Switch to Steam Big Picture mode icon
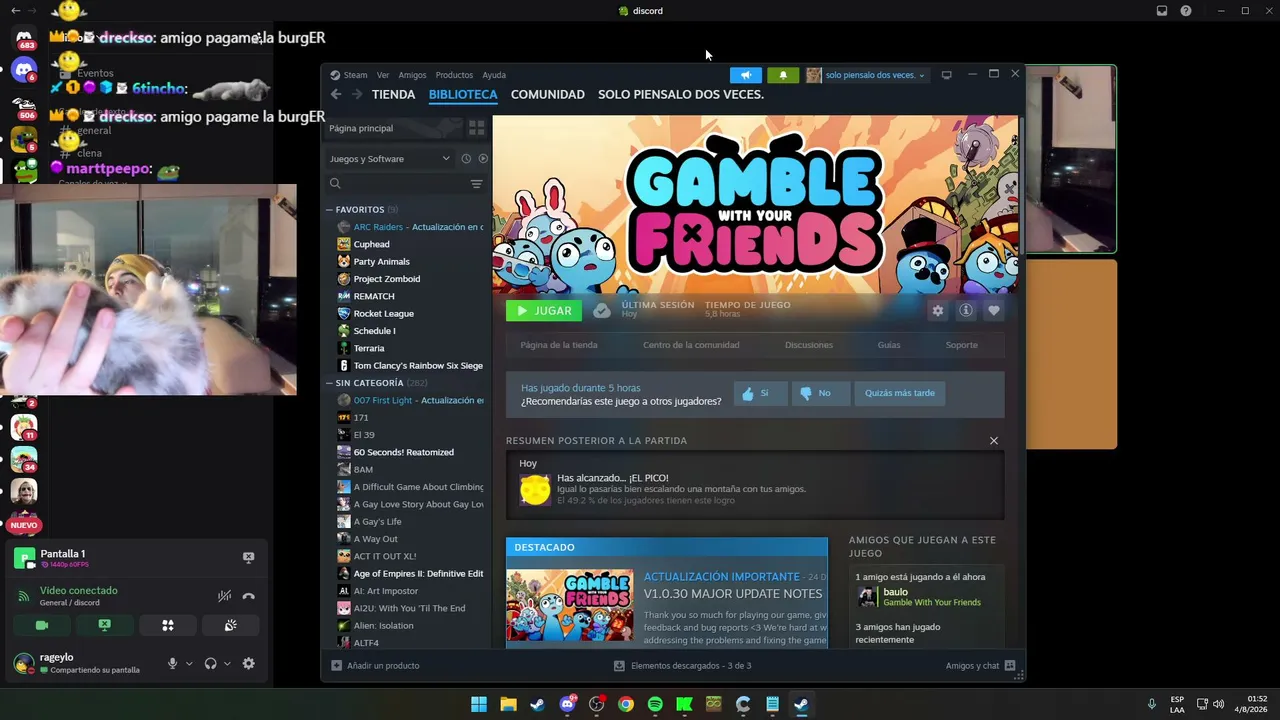This screenshot has height=720, width=1280. click(x=946, y=75)
